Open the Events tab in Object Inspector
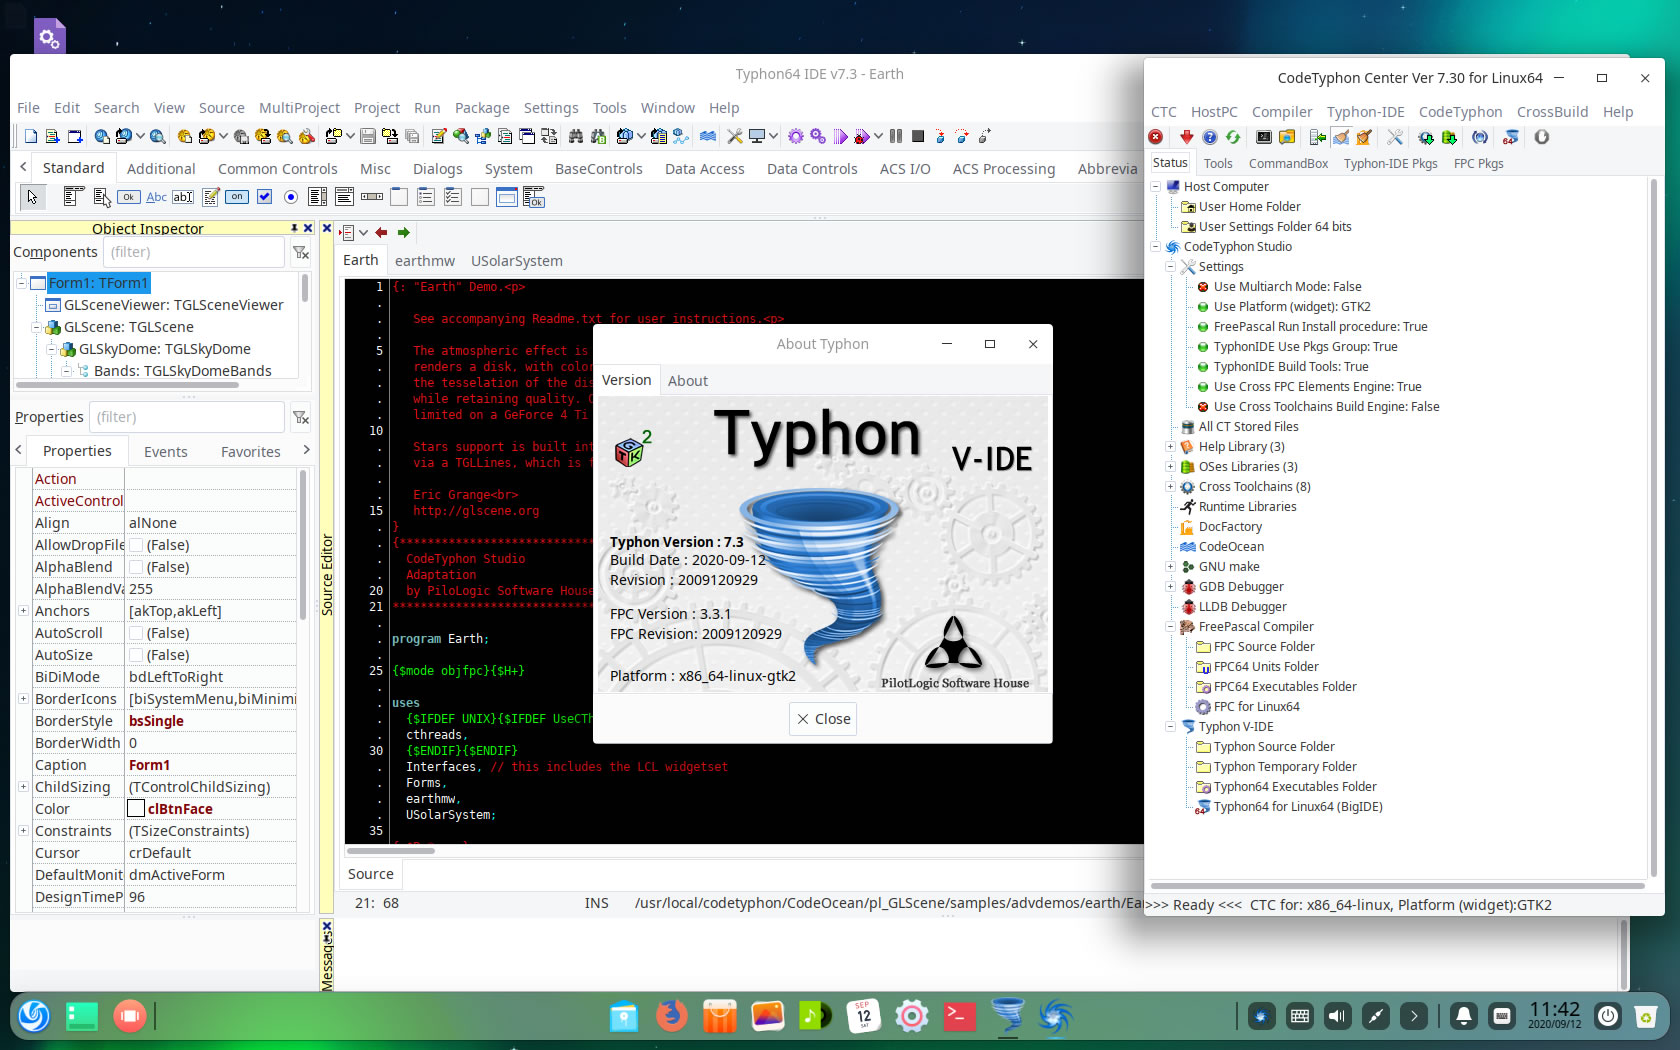 point(165,452)
